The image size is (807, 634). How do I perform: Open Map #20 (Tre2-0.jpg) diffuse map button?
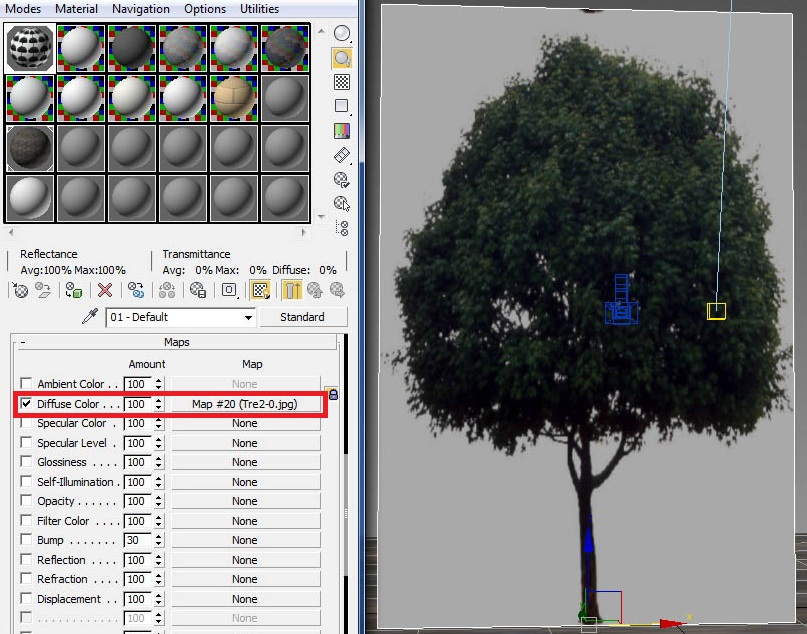coord(246,403)
